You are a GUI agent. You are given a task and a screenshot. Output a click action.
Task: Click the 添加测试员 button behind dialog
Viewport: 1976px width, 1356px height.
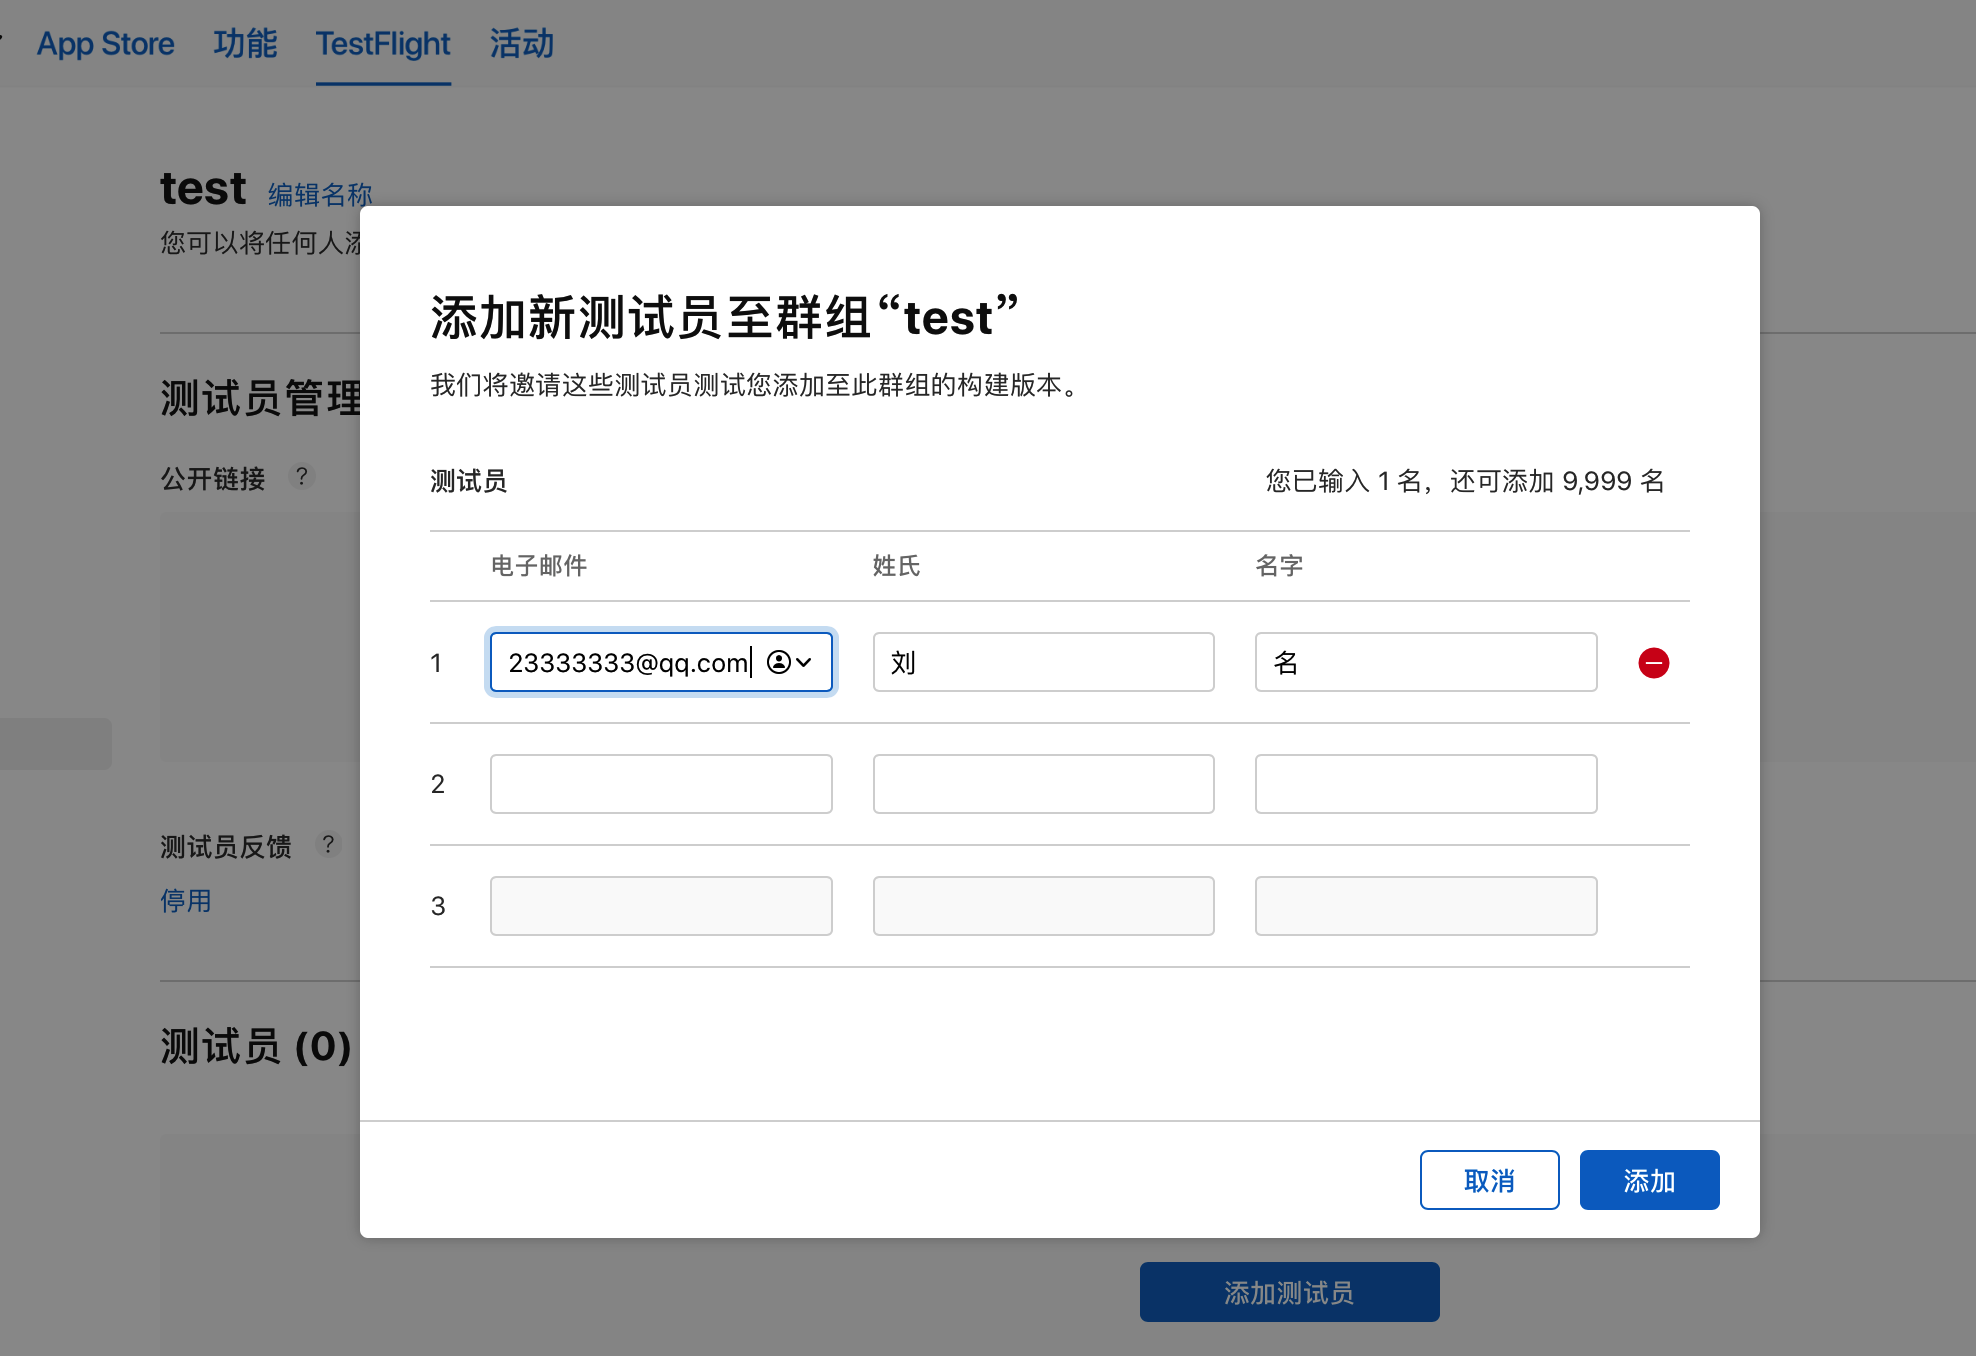pos(1289,1292)
